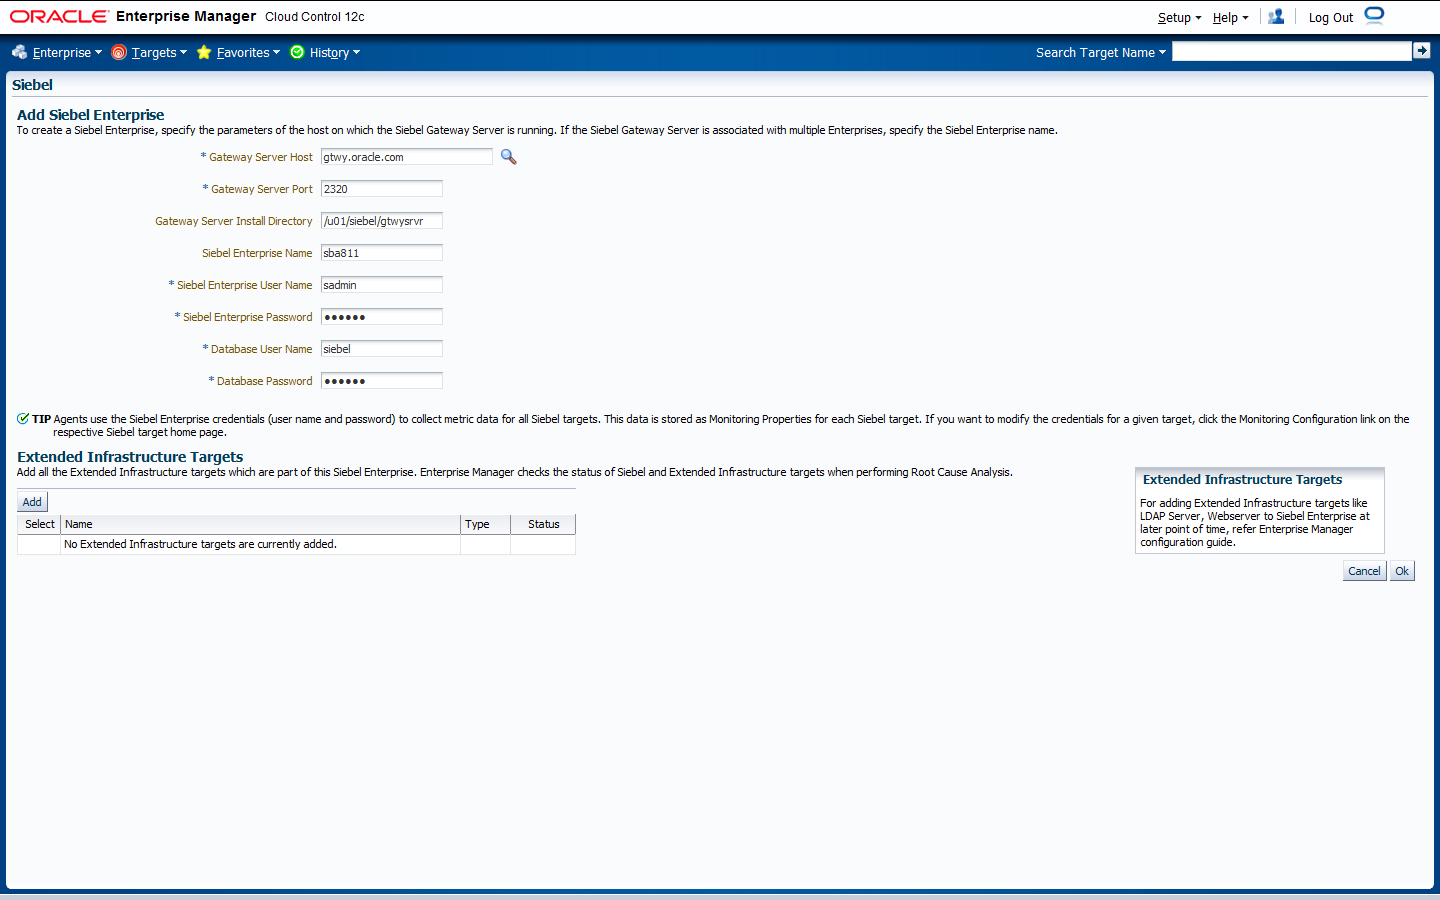Click the Status column header
Image resolution: width=1440 pixels, height=900 pixels.
[543, 524]
